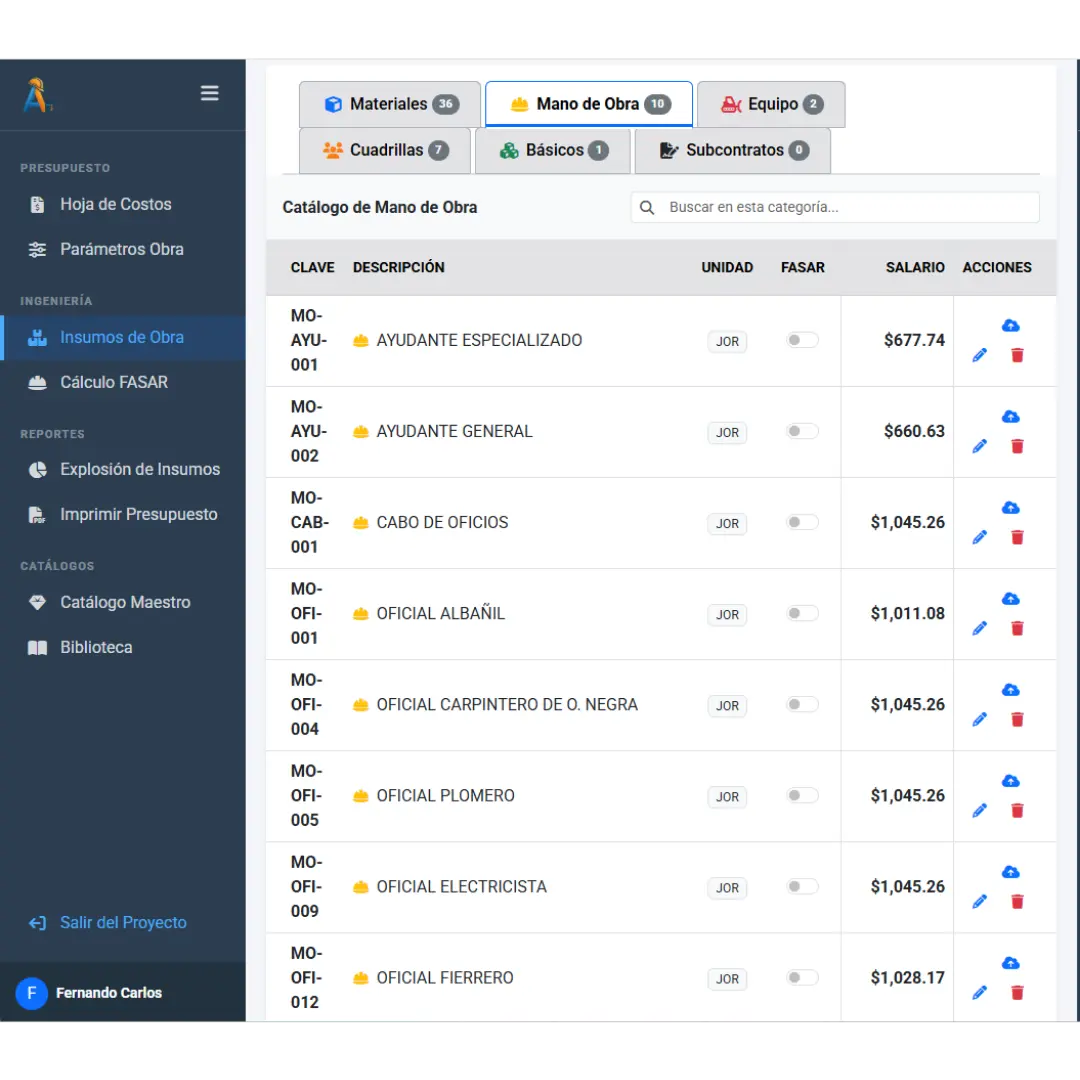Upload OFICIAL CARPINTERO DE O. NEGRA to cloud

click(x=1010, y=690)
